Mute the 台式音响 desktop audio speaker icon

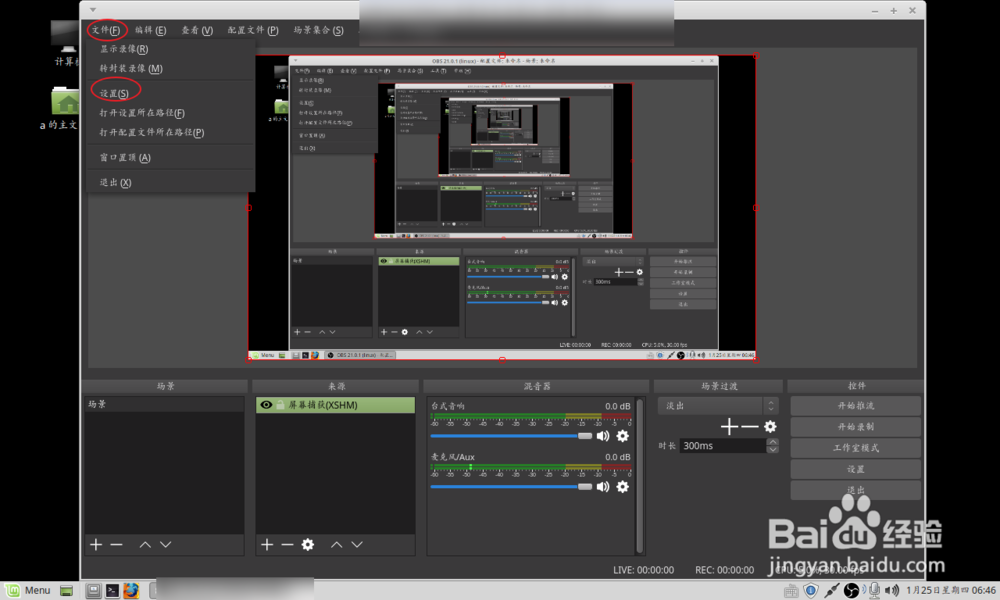pos(605,436)
